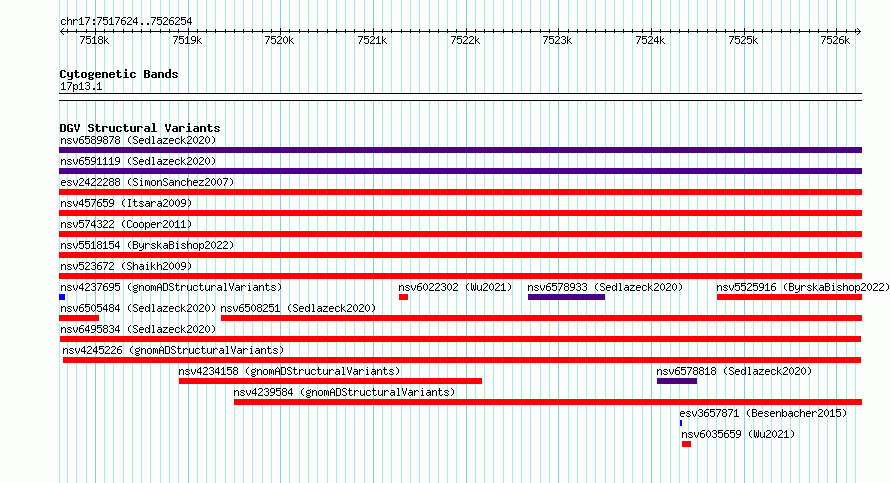
Task: Click the 7522k ruler position
Action: (x=465, y=40)
